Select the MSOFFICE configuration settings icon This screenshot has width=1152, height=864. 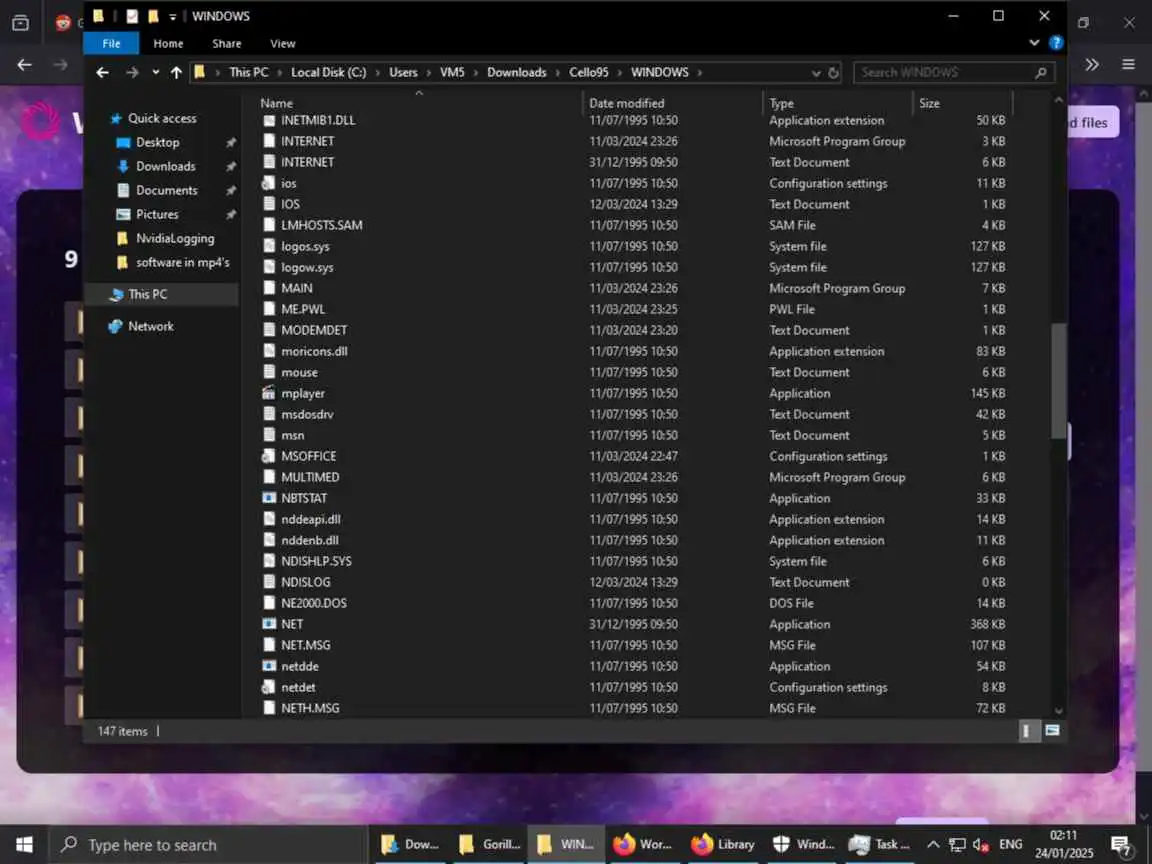269,456
